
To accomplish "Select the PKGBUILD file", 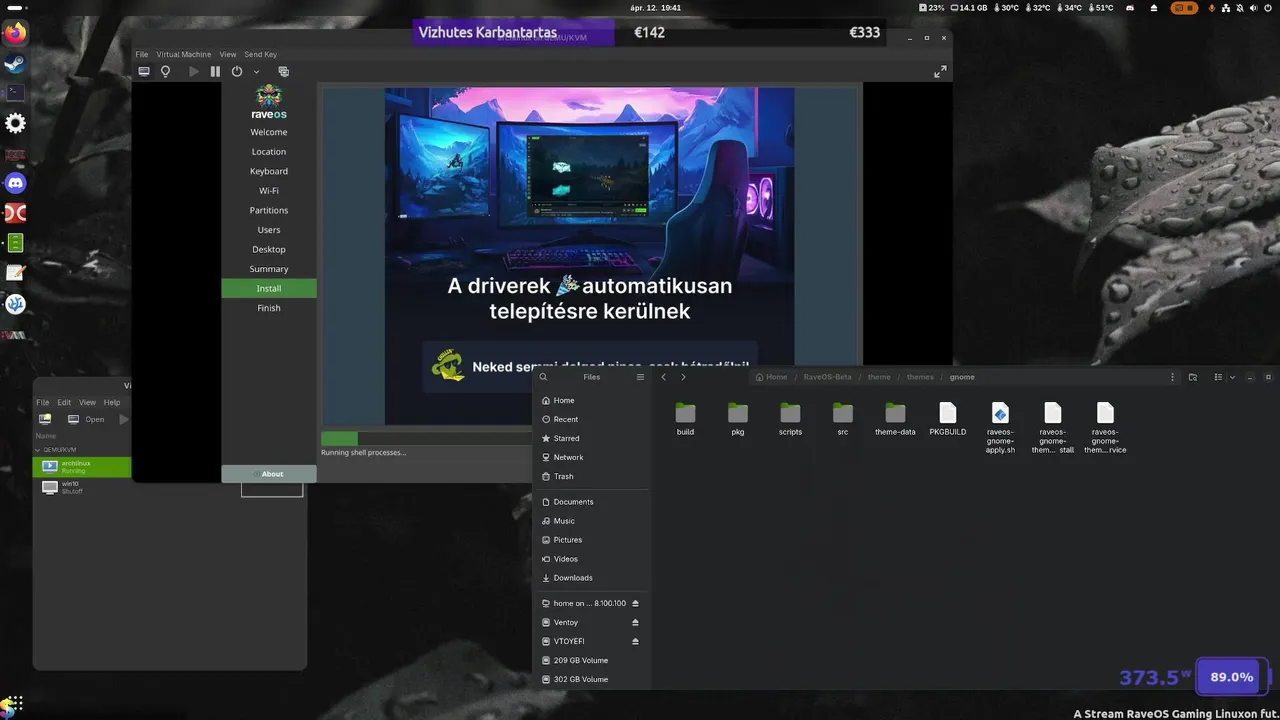I will click(x=948, y=420).
